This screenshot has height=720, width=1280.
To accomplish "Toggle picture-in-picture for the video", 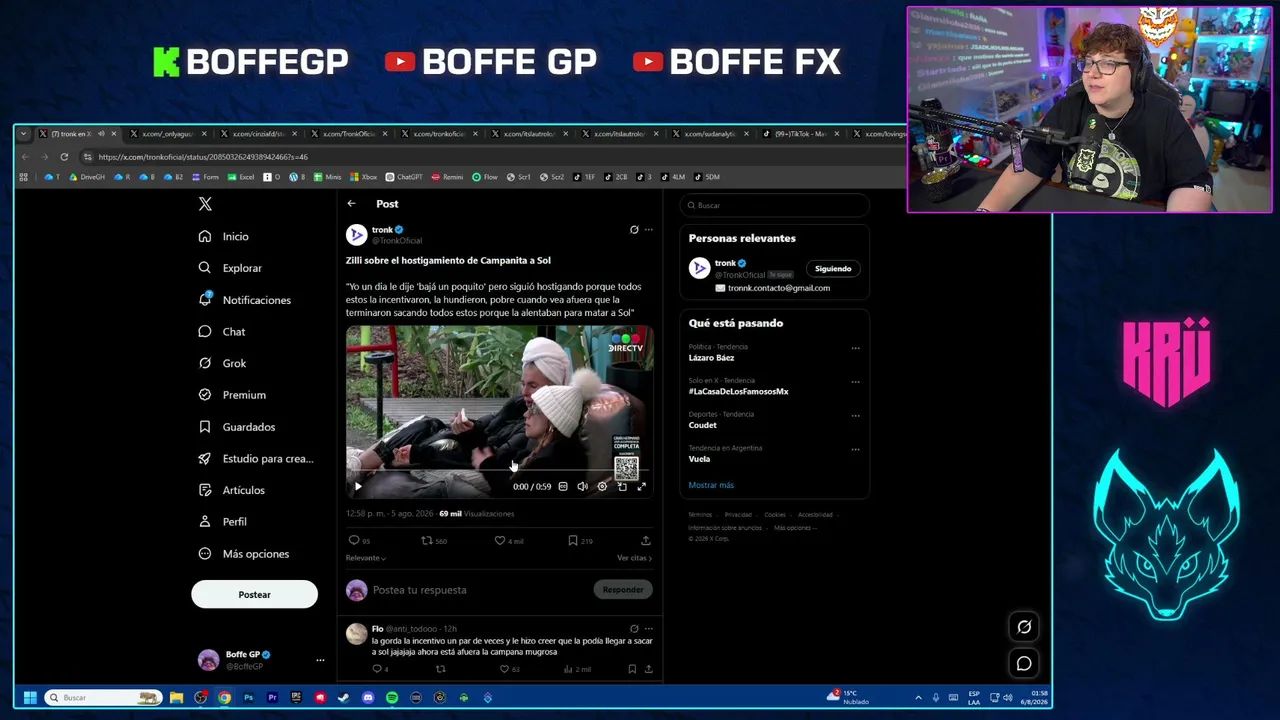I will [622, 487].
